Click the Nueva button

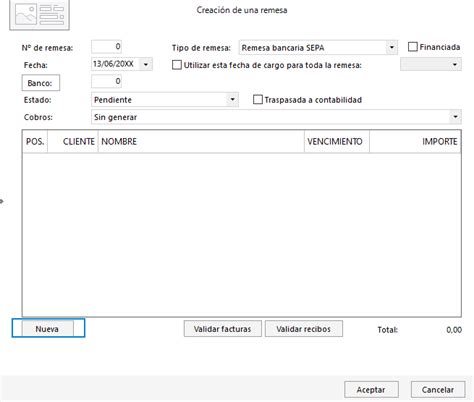[x=48, y=328]
